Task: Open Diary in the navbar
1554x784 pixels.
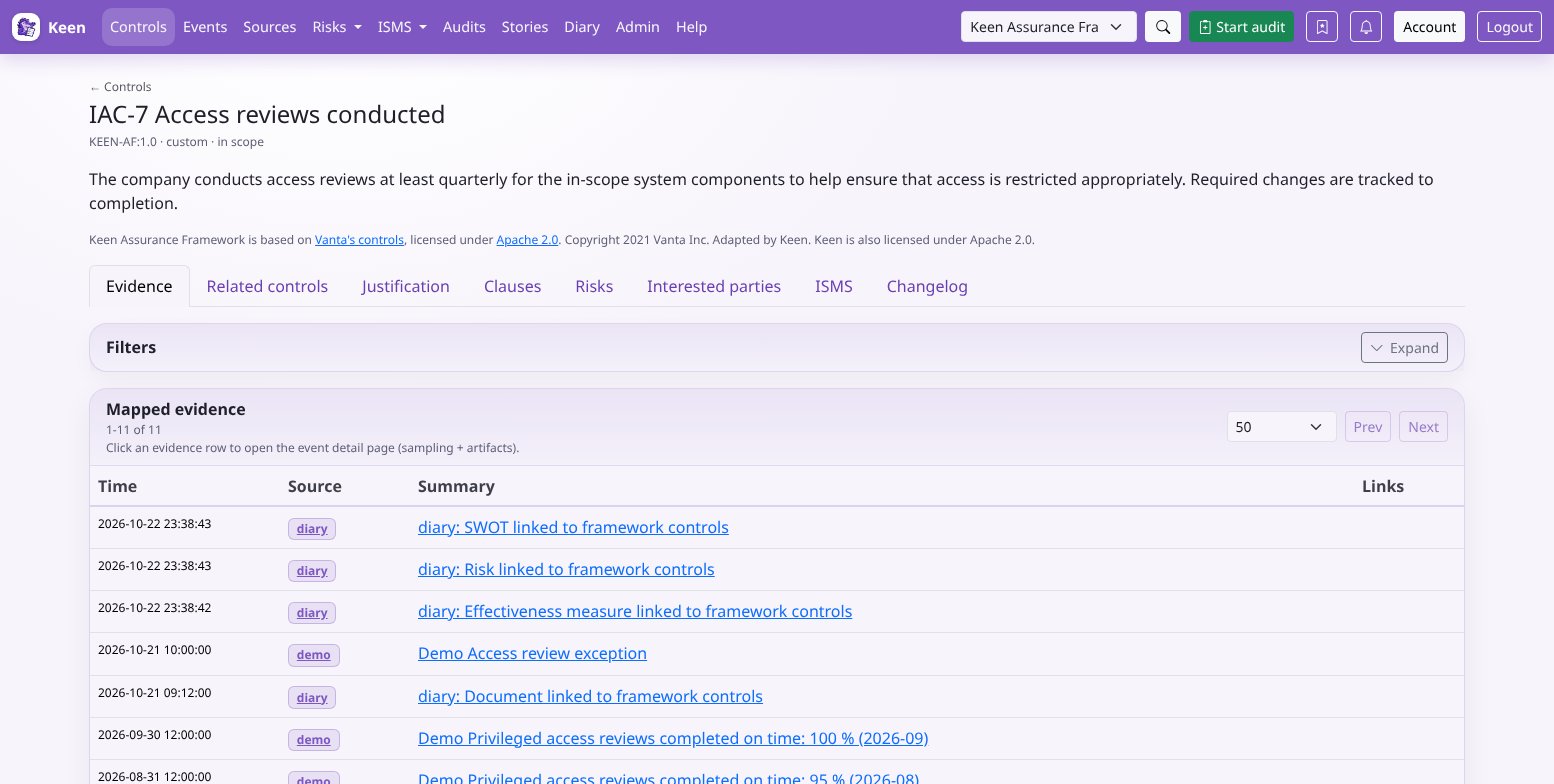Action: coord(582,27)
